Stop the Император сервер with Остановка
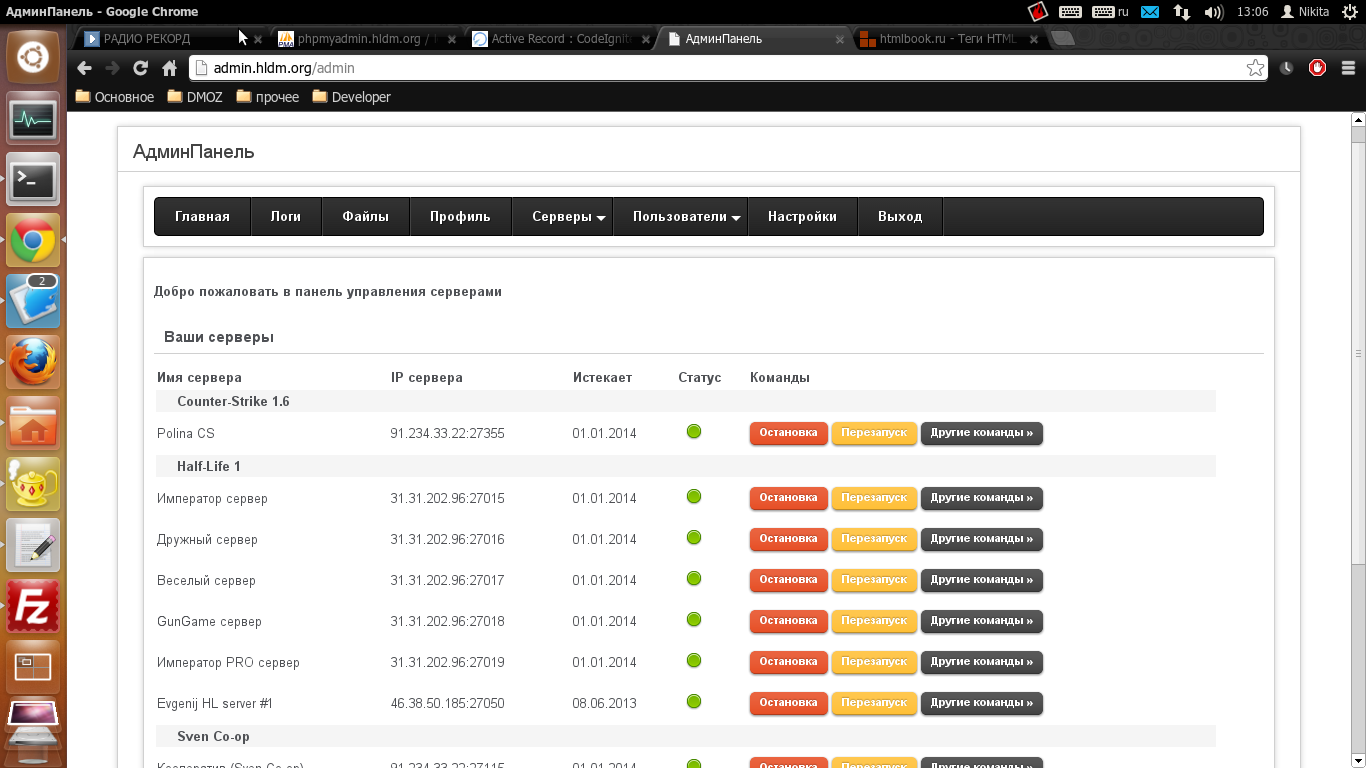This screenshot has width=1366, height=768. (788, 498)
